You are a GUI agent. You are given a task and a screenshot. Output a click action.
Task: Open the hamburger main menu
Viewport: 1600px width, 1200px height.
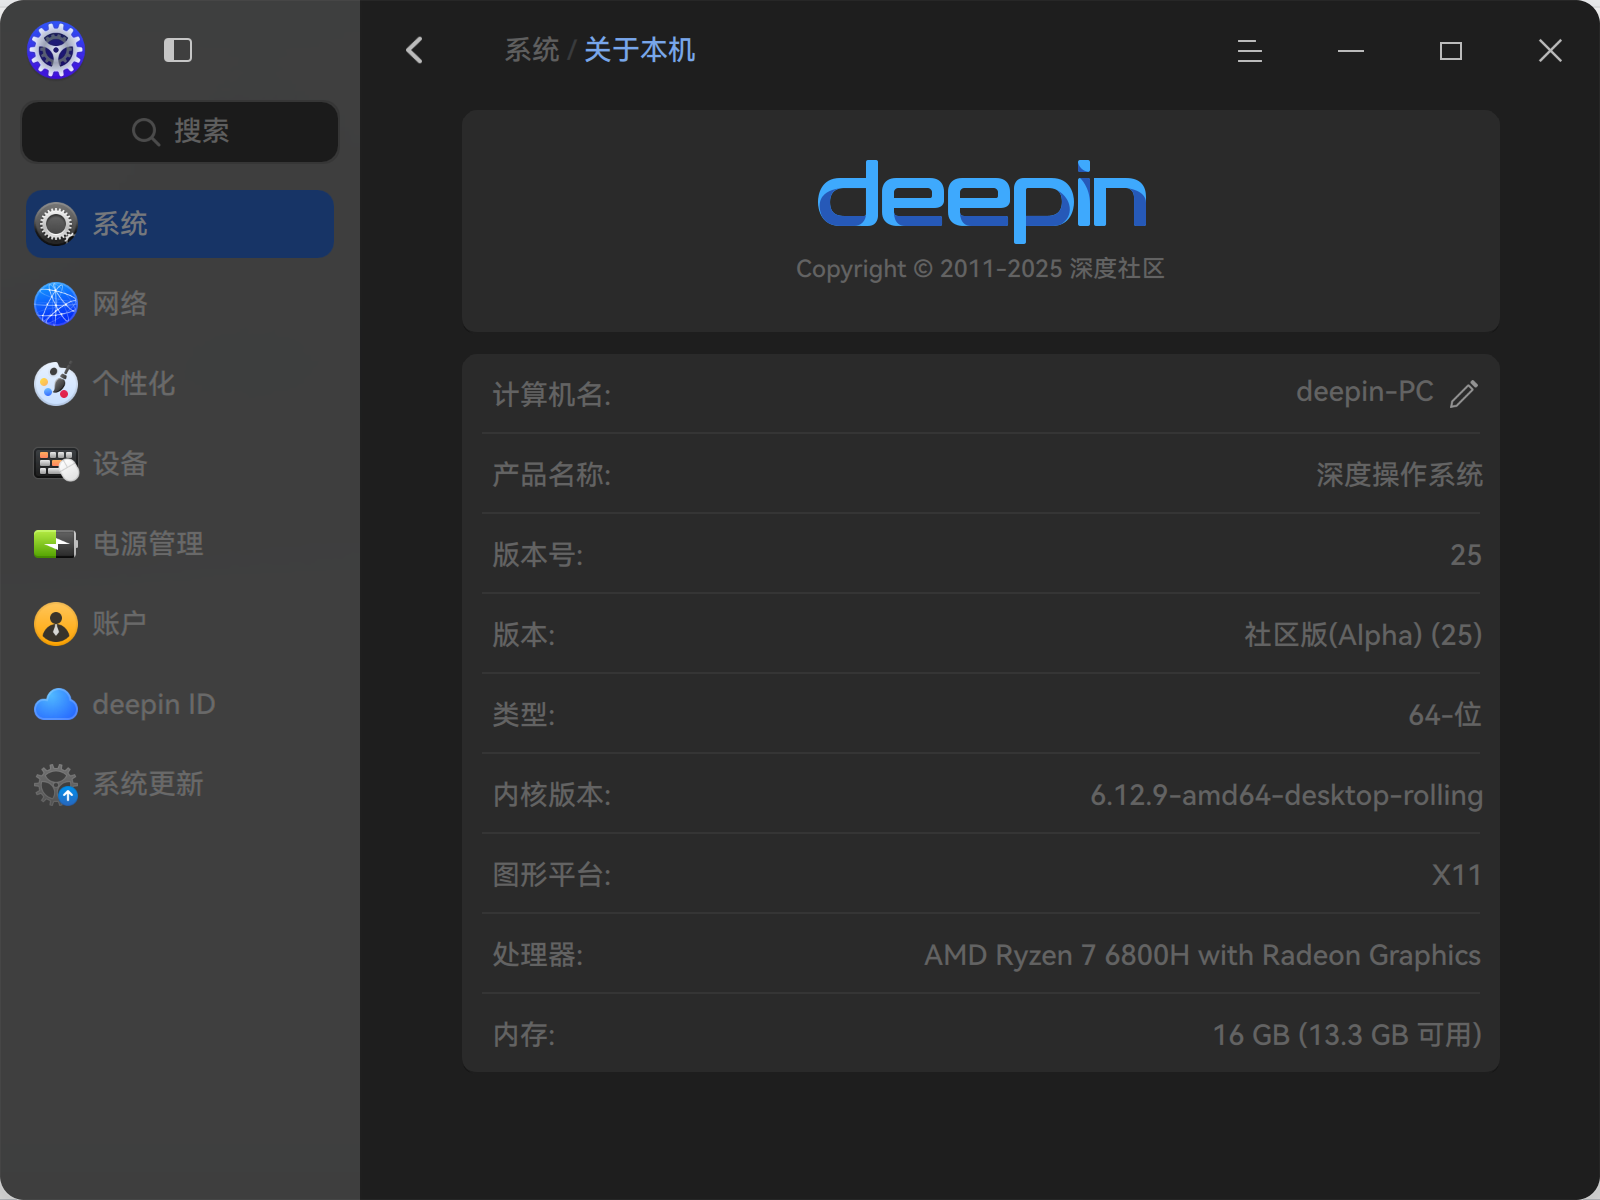1250,50
